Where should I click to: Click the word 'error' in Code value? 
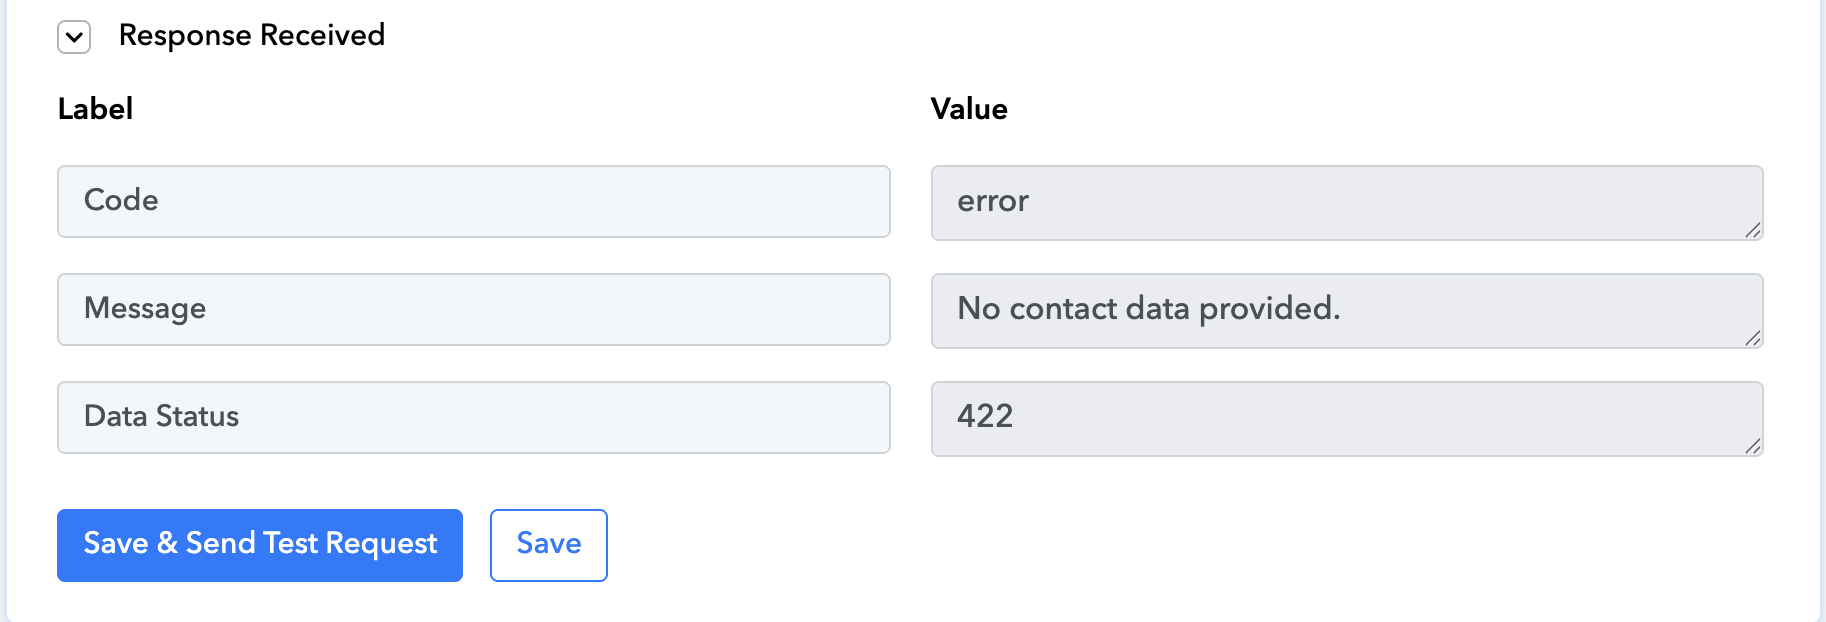tap(993, 201)
